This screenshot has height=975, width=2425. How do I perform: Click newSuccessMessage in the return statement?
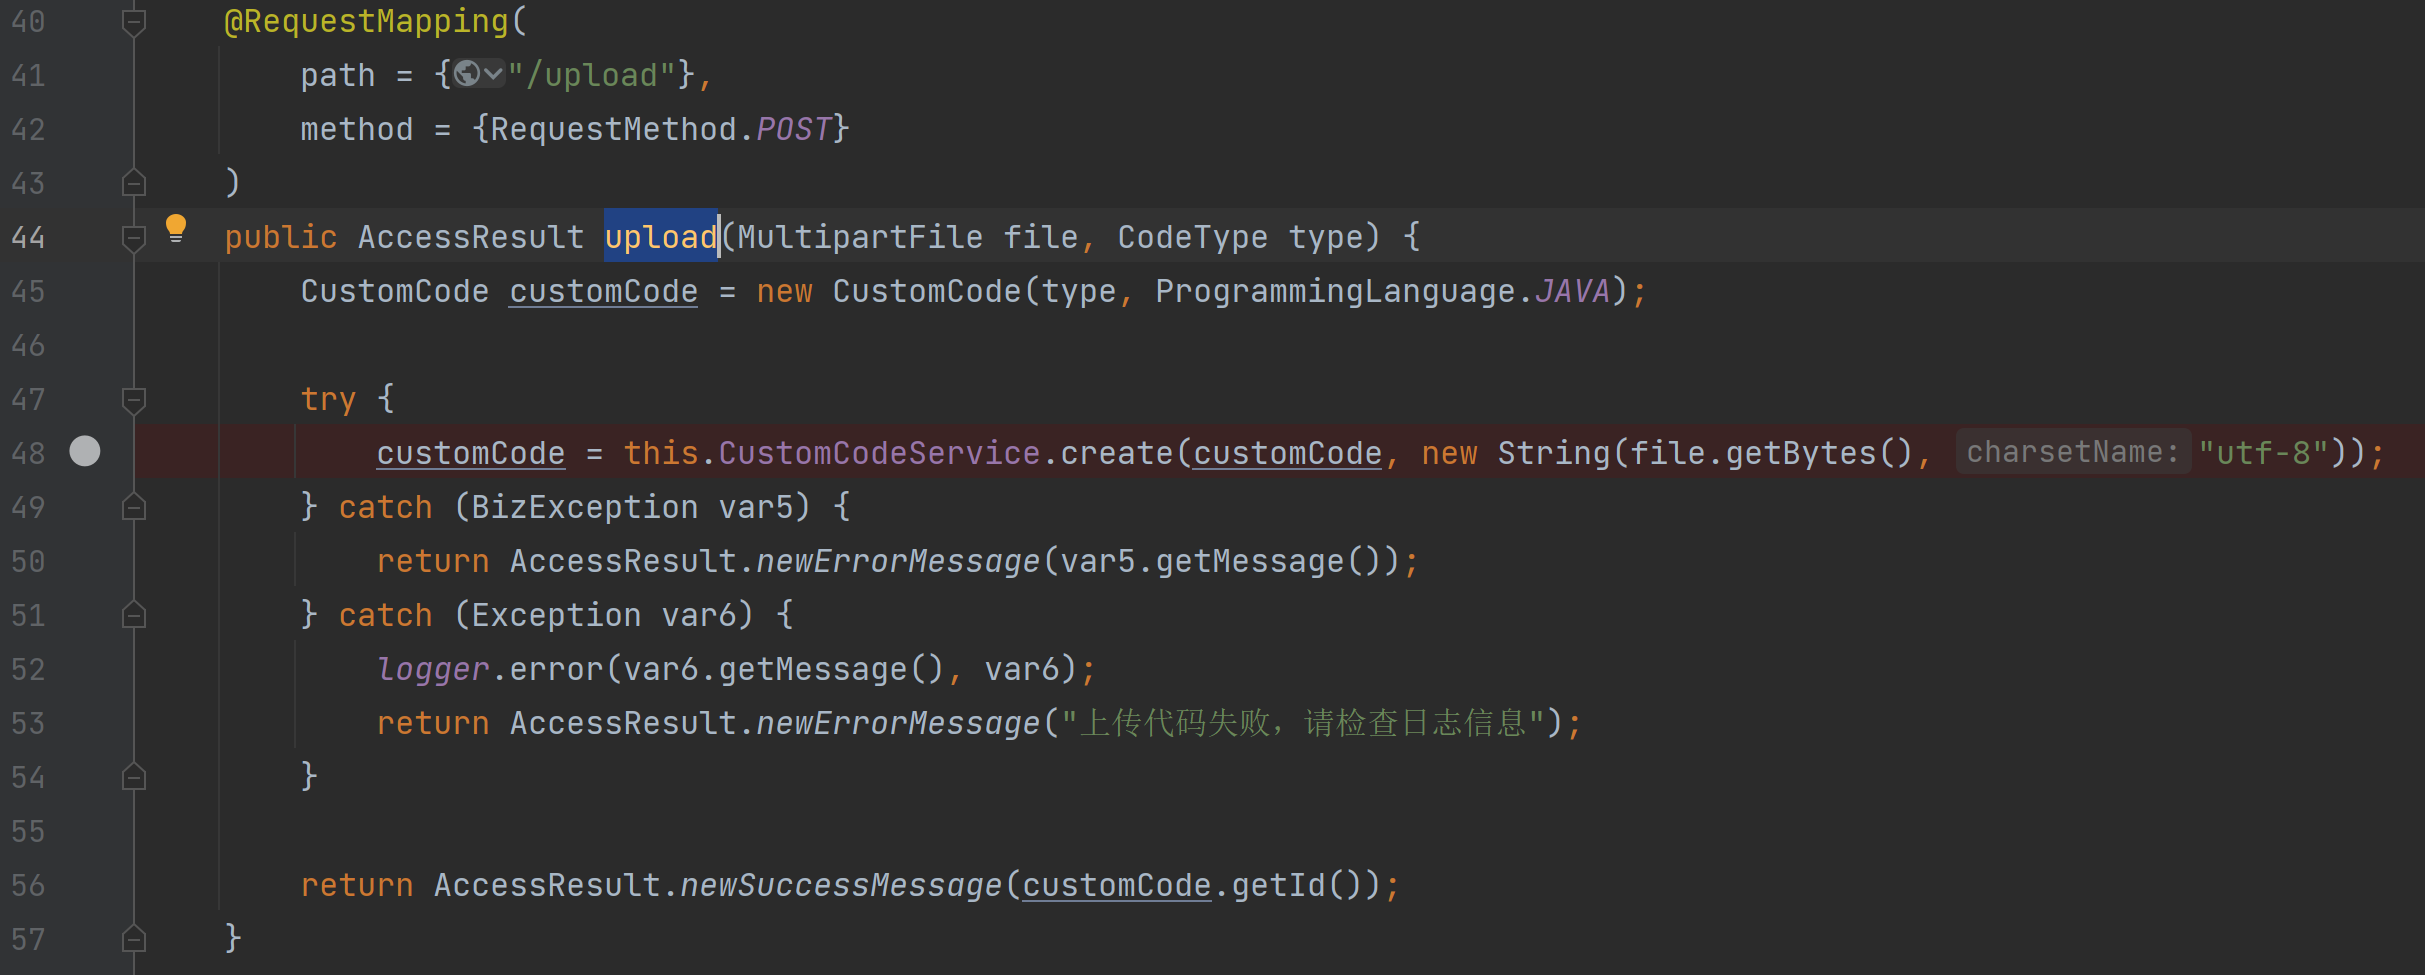(x=840, y=885)
